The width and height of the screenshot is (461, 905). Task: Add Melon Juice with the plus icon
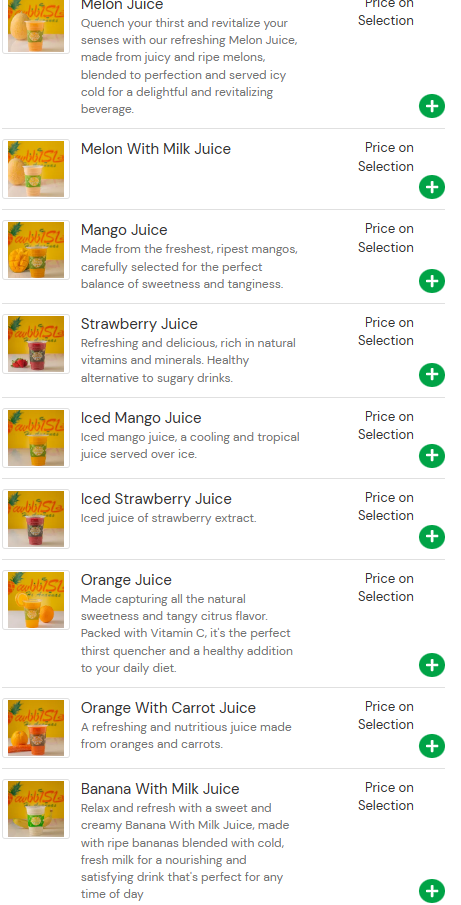click(432, 106)
